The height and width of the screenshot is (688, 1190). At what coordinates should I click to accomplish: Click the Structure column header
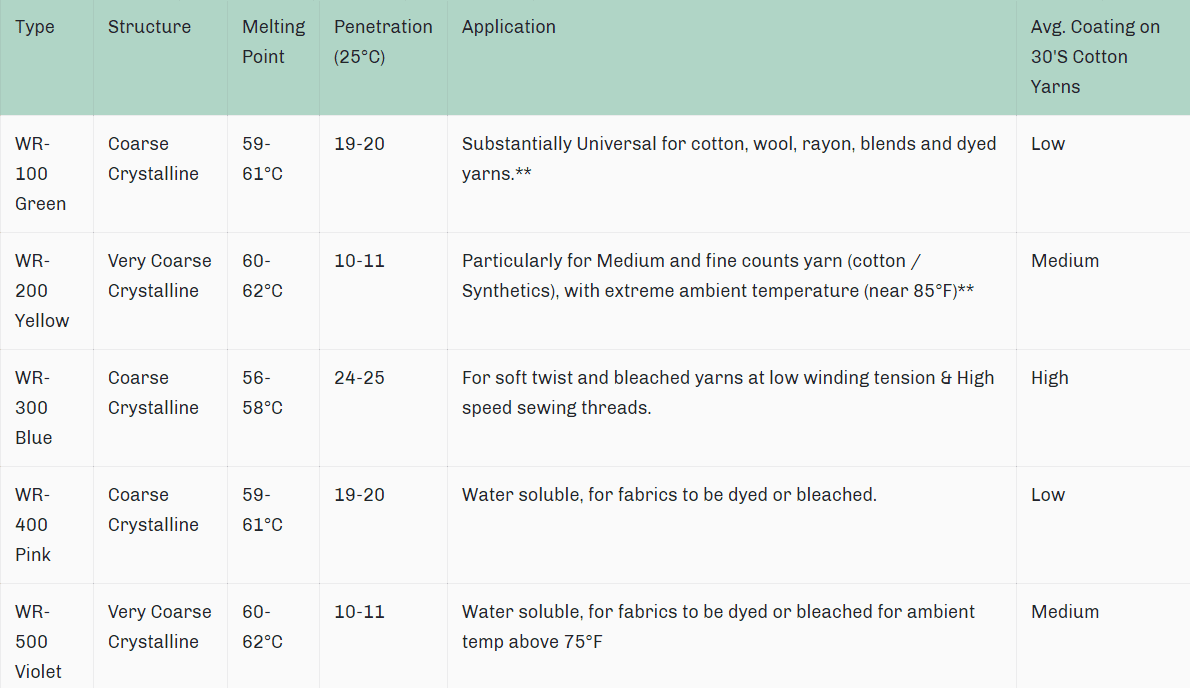pyautogui.click(x=149, y=27)
